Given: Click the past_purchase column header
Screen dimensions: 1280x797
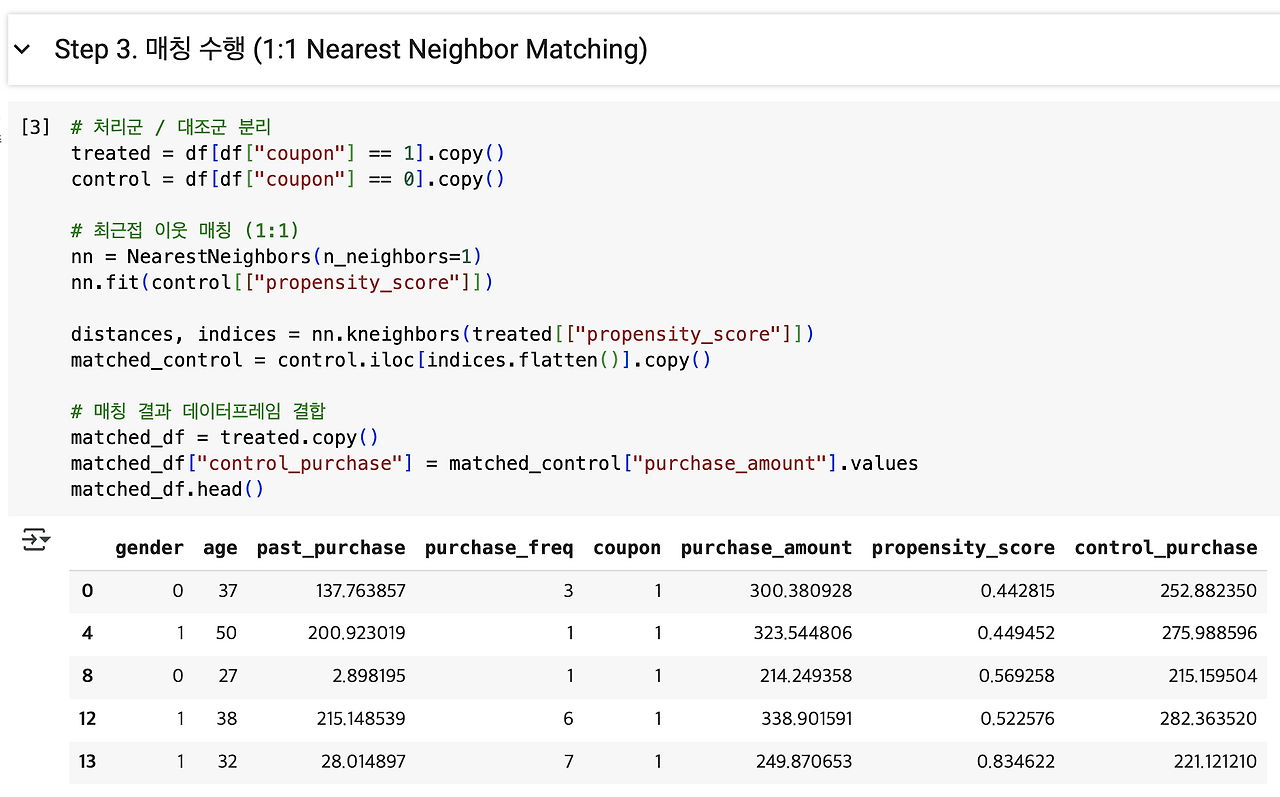Looking at the screenshot, I should point(331,548).
